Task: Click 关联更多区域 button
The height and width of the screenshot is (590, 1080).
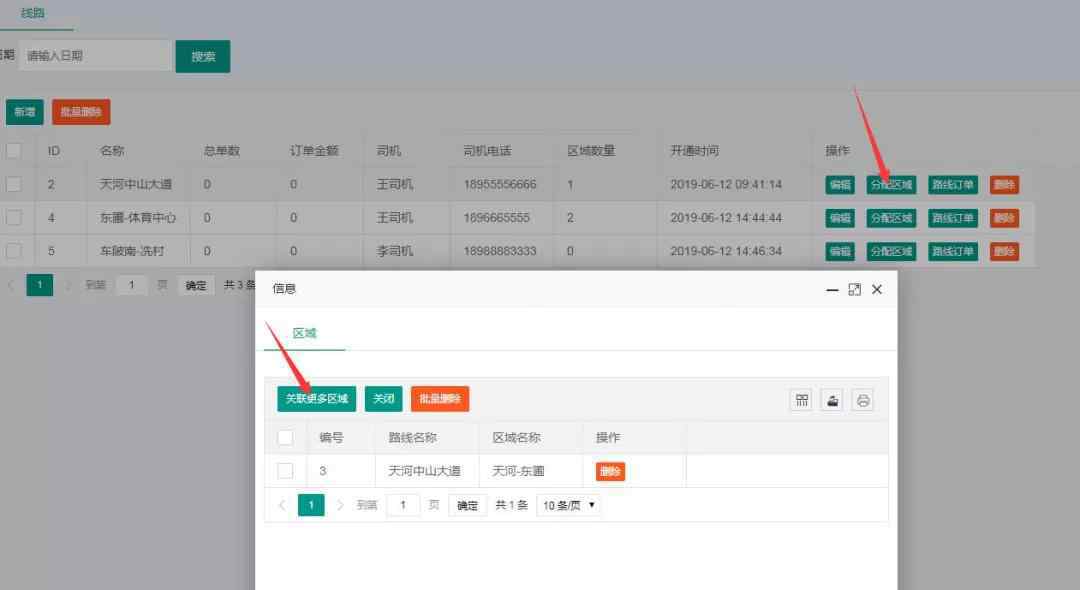Action: tap(316, 399)
